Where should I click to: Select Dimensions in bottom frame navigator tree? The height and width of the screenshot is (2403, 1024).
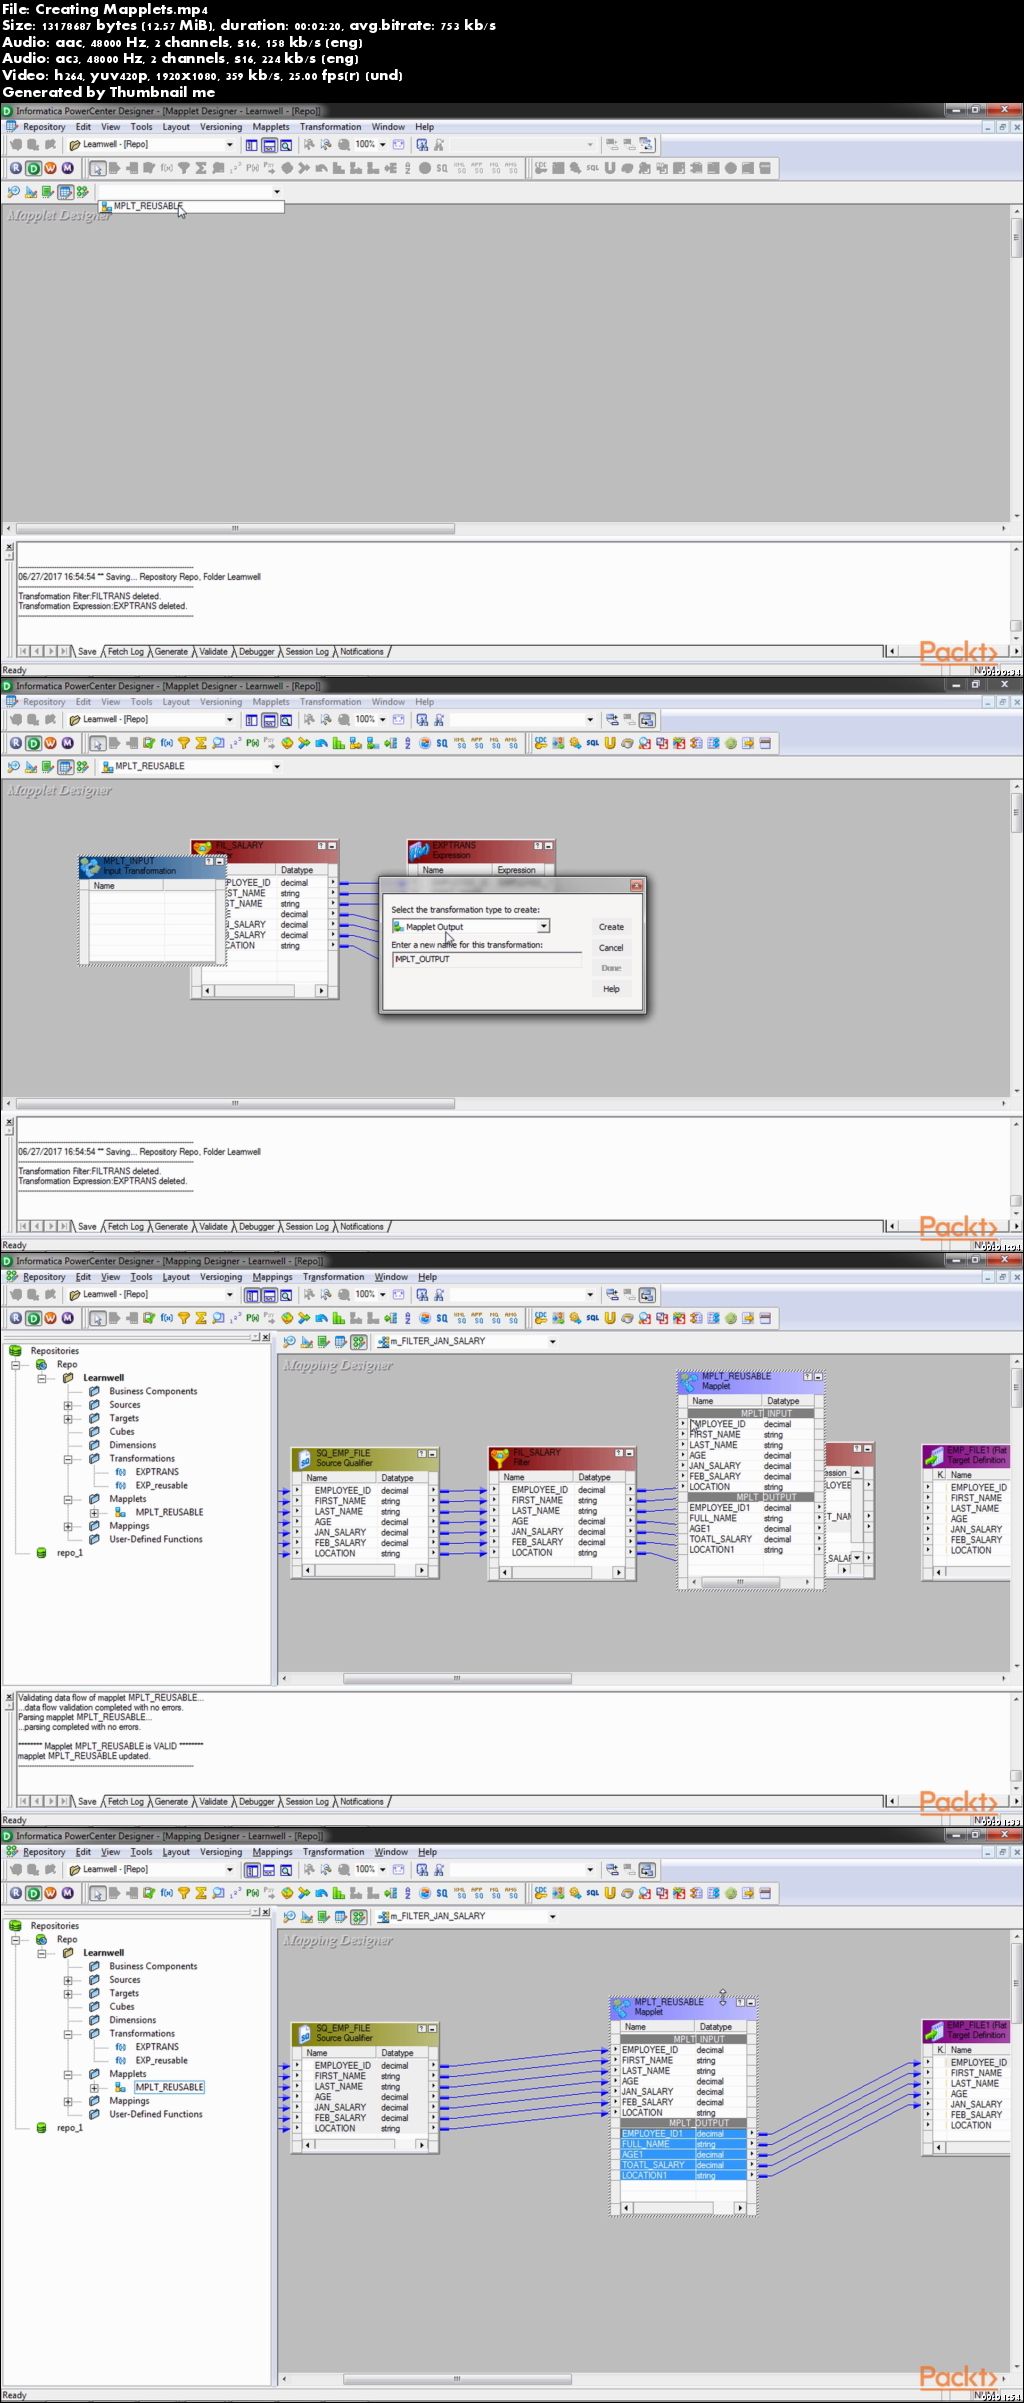pos(133,2020)
